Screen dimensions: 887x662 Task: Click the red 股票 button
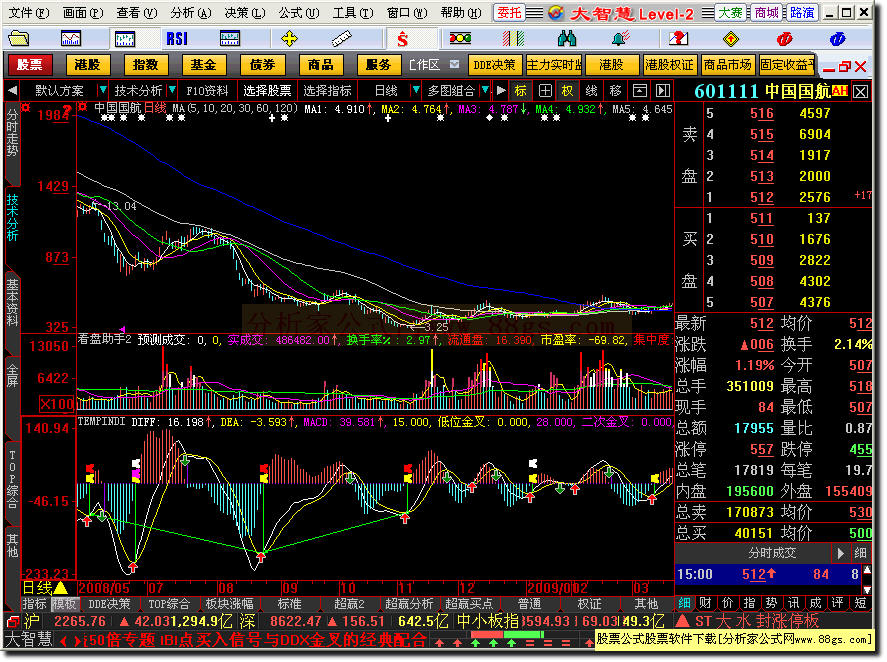click(x=29, y=65)
